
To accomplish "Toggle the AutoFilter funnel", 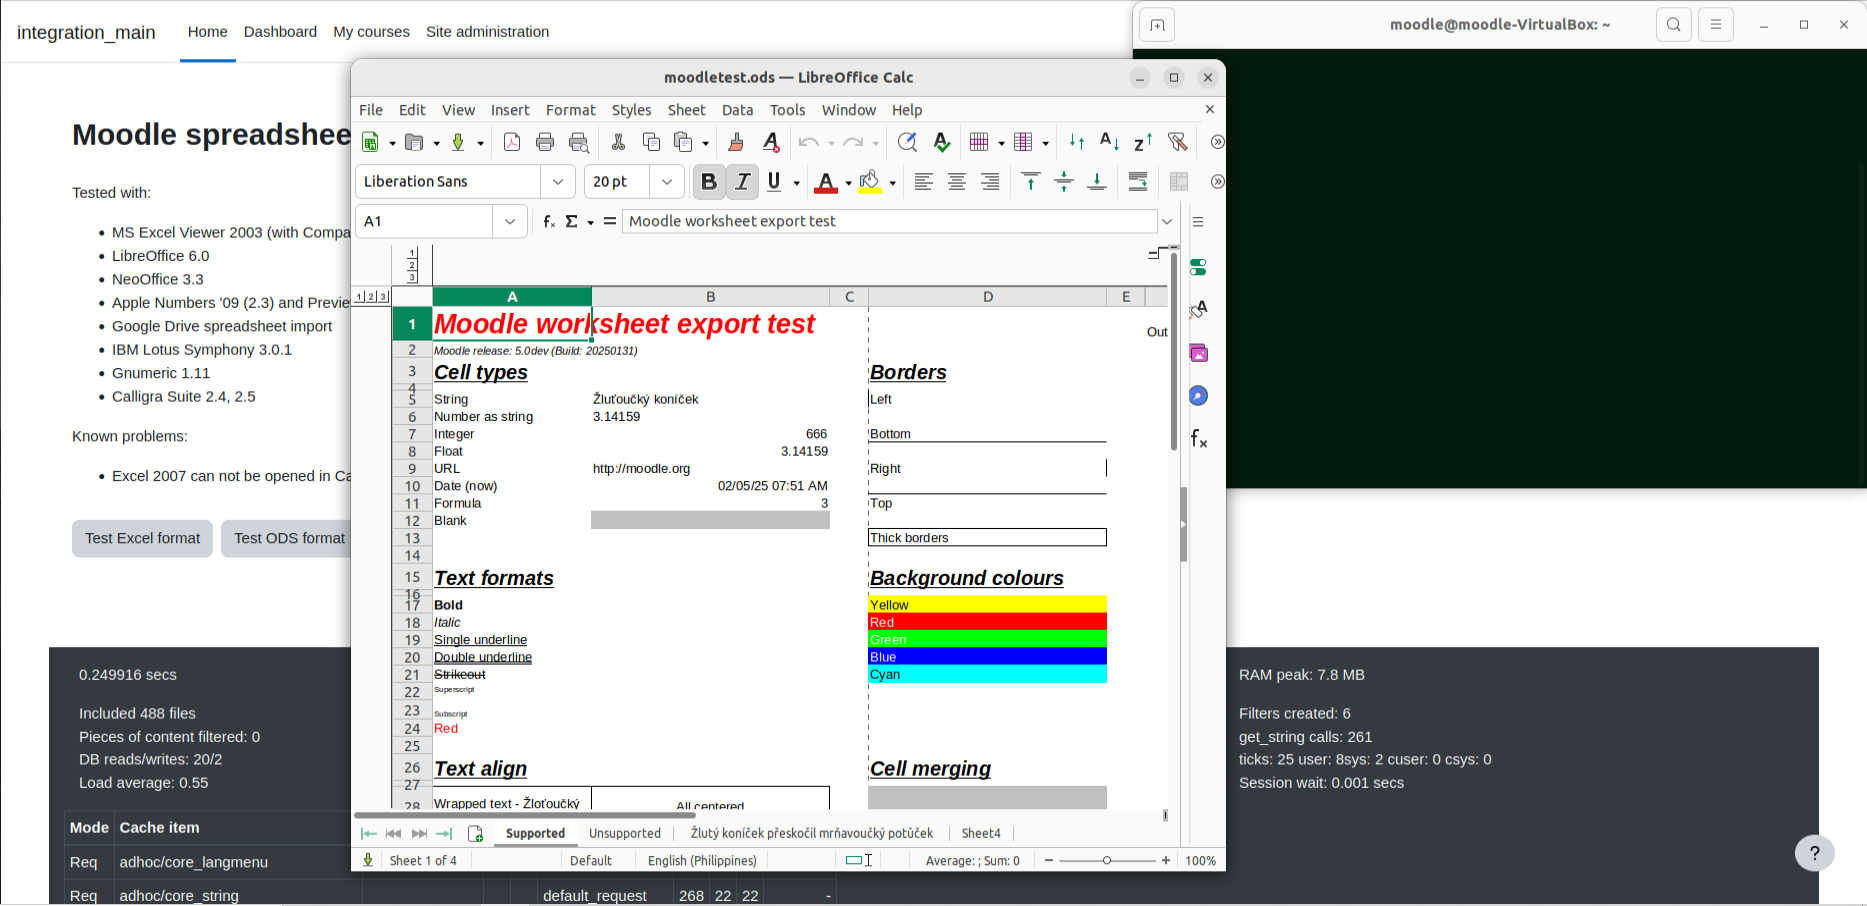I will click(1178, 142).
